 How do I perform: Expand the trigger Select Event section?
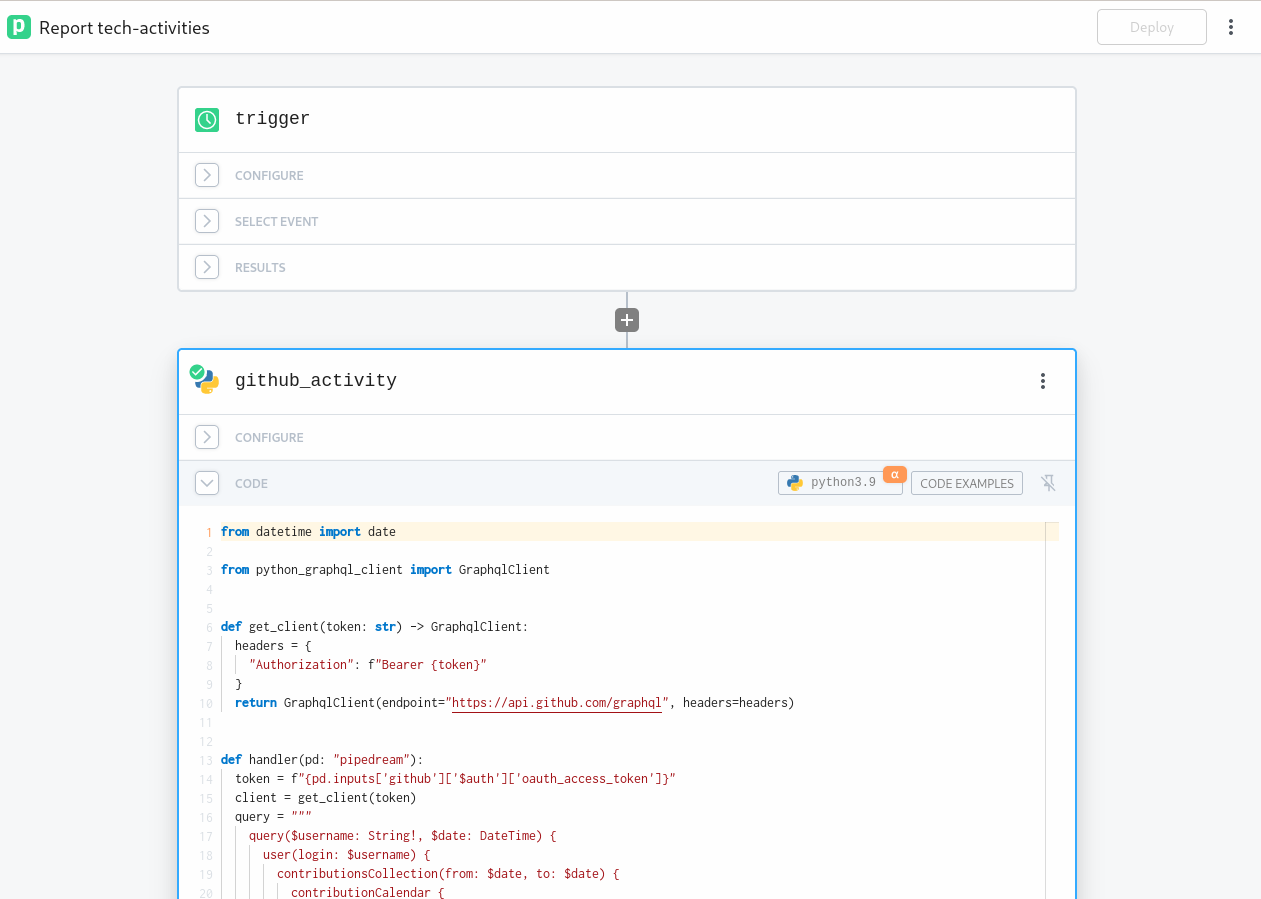click(207, 221)
